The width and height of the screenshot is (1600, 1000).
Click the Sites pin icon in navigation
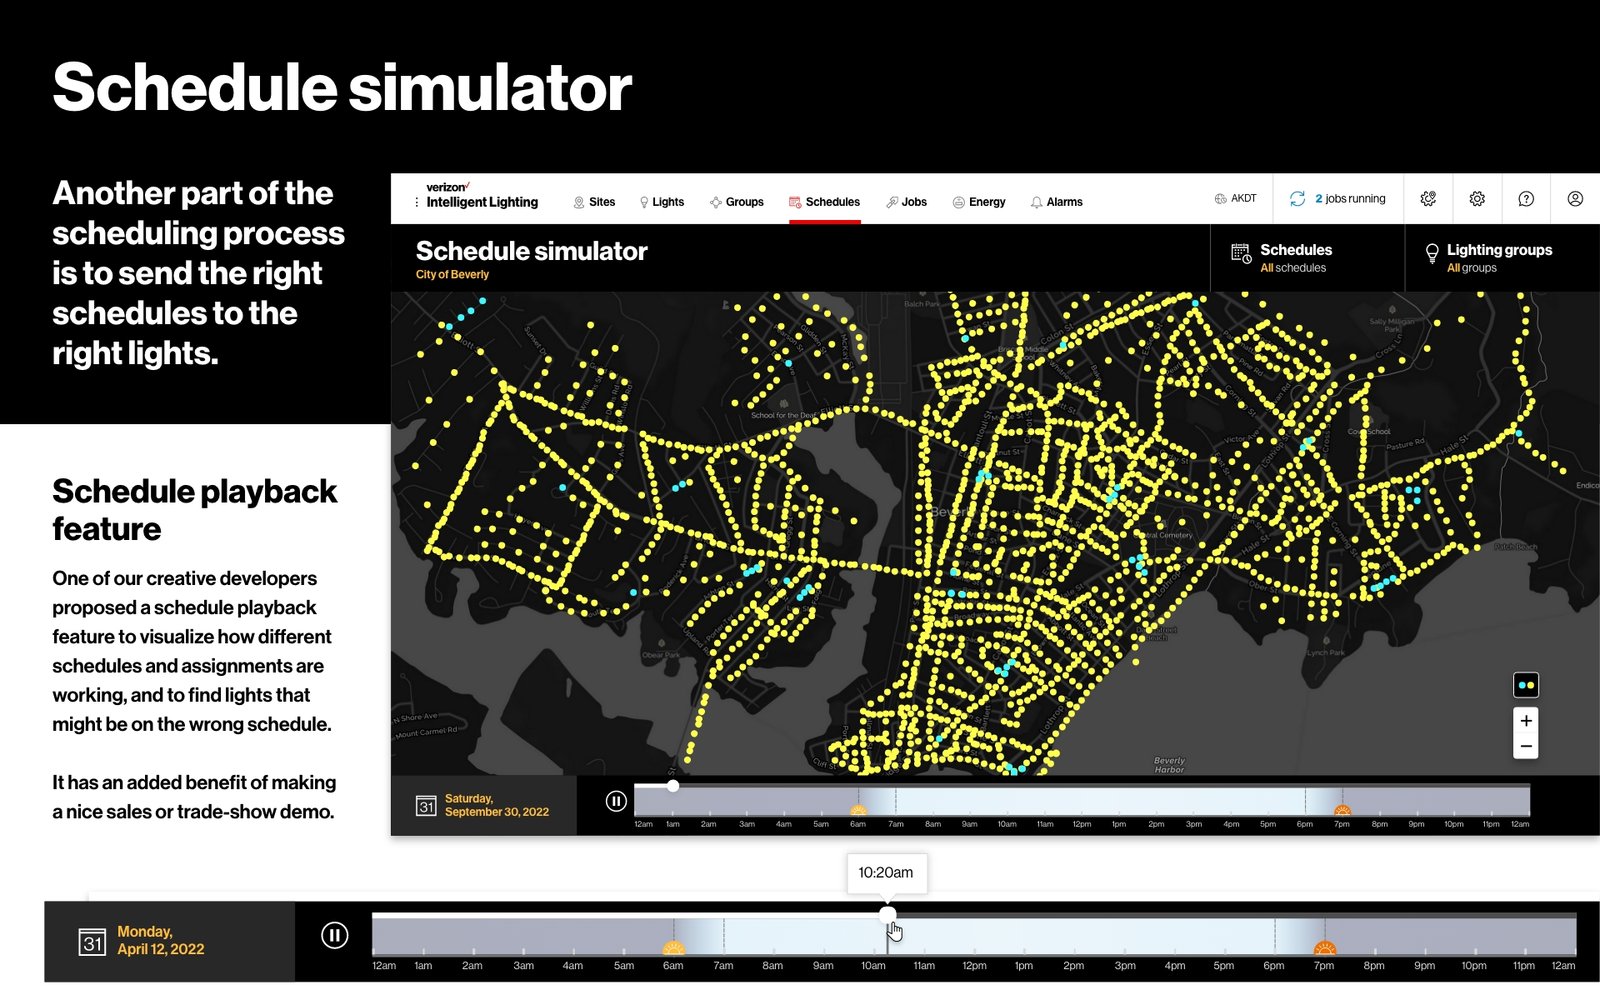point(579,202)
